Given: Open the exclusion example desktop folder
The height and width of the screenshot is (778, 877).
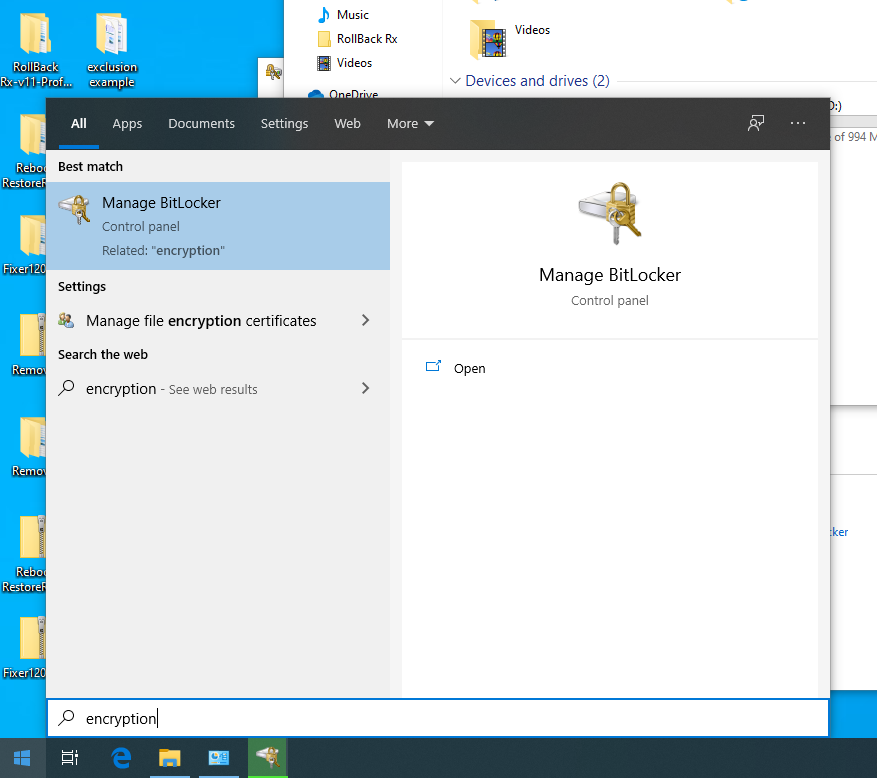Looking at the screenshot, I should (112, 50).
